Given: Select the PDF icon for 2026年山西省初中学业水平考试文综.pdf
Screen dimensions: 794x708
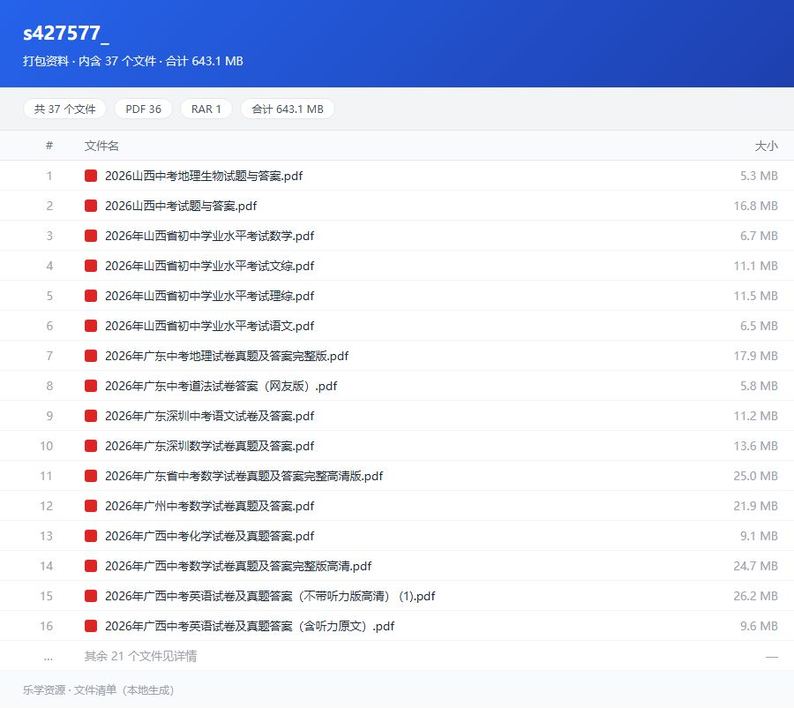Looking at the screenshot, I should point(91,265).
